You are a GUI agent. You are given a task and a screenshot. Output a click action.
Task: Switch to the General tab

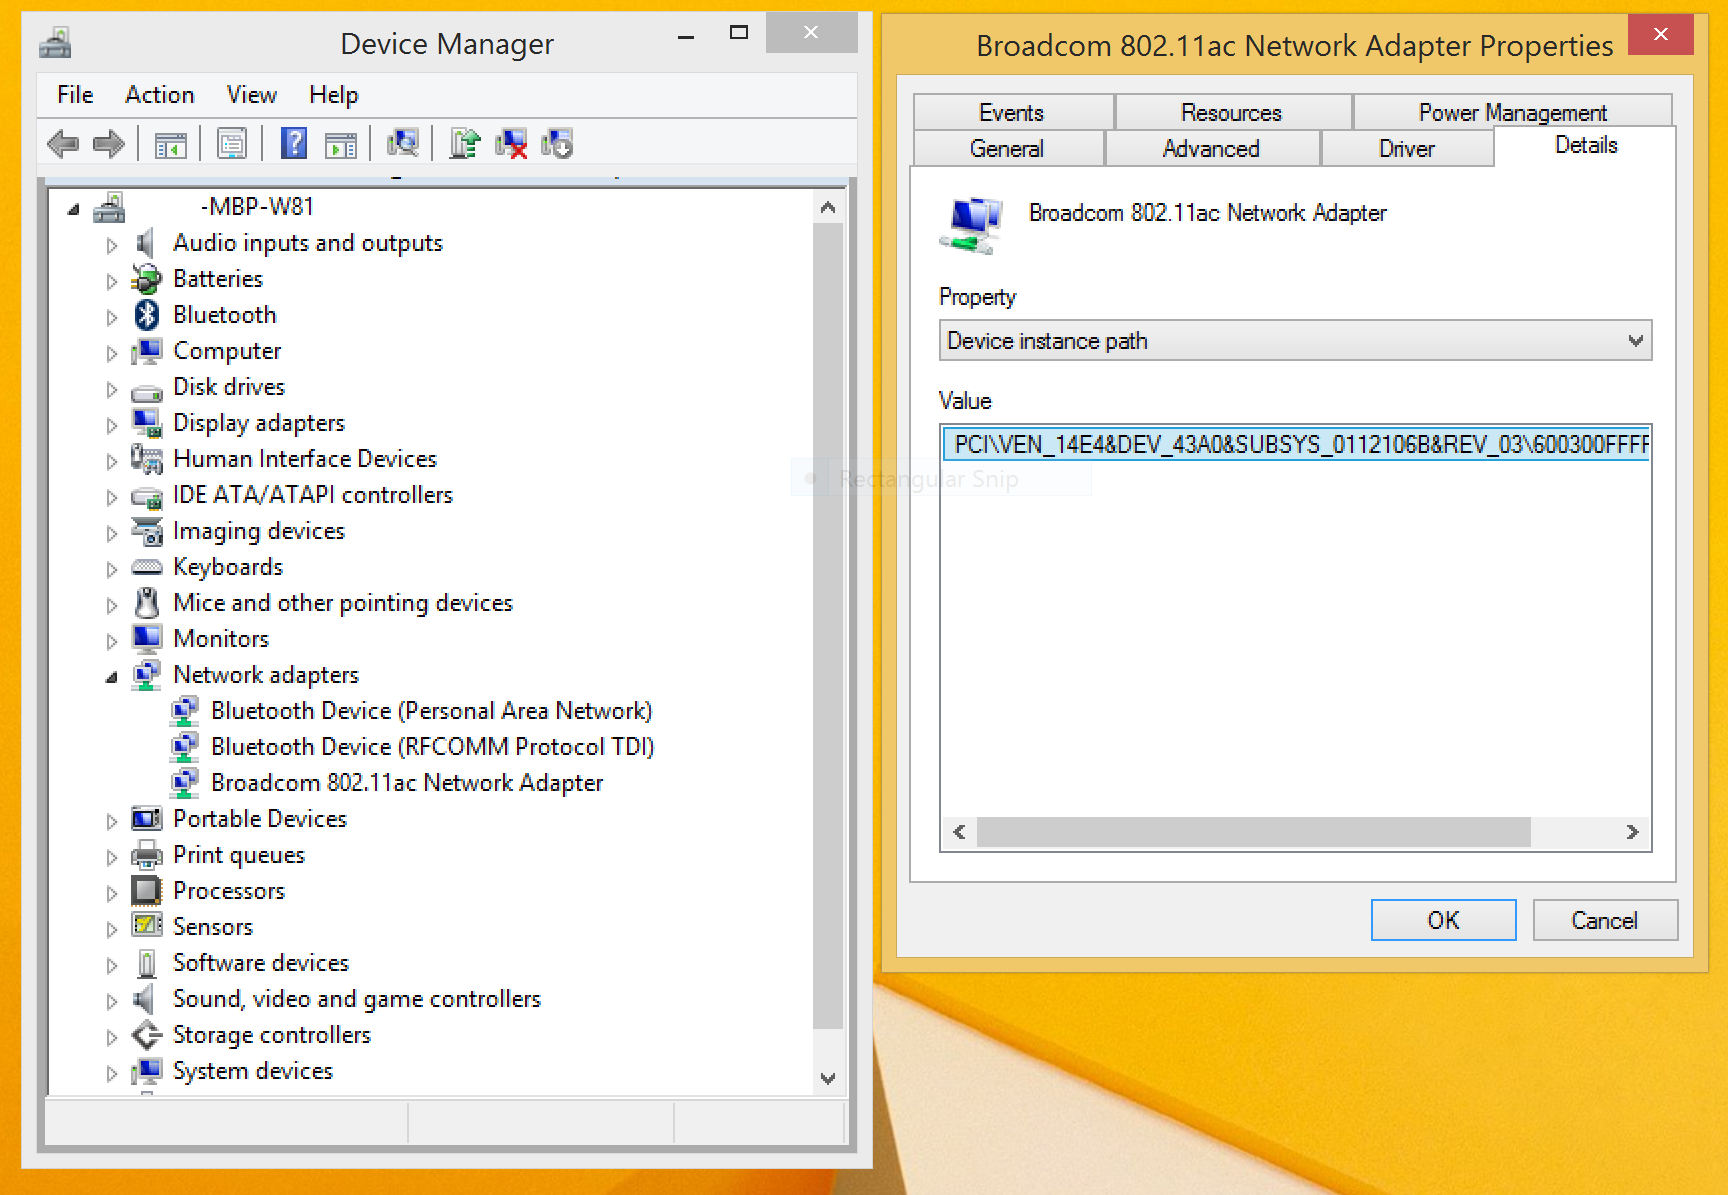(x=1008, y=149)
